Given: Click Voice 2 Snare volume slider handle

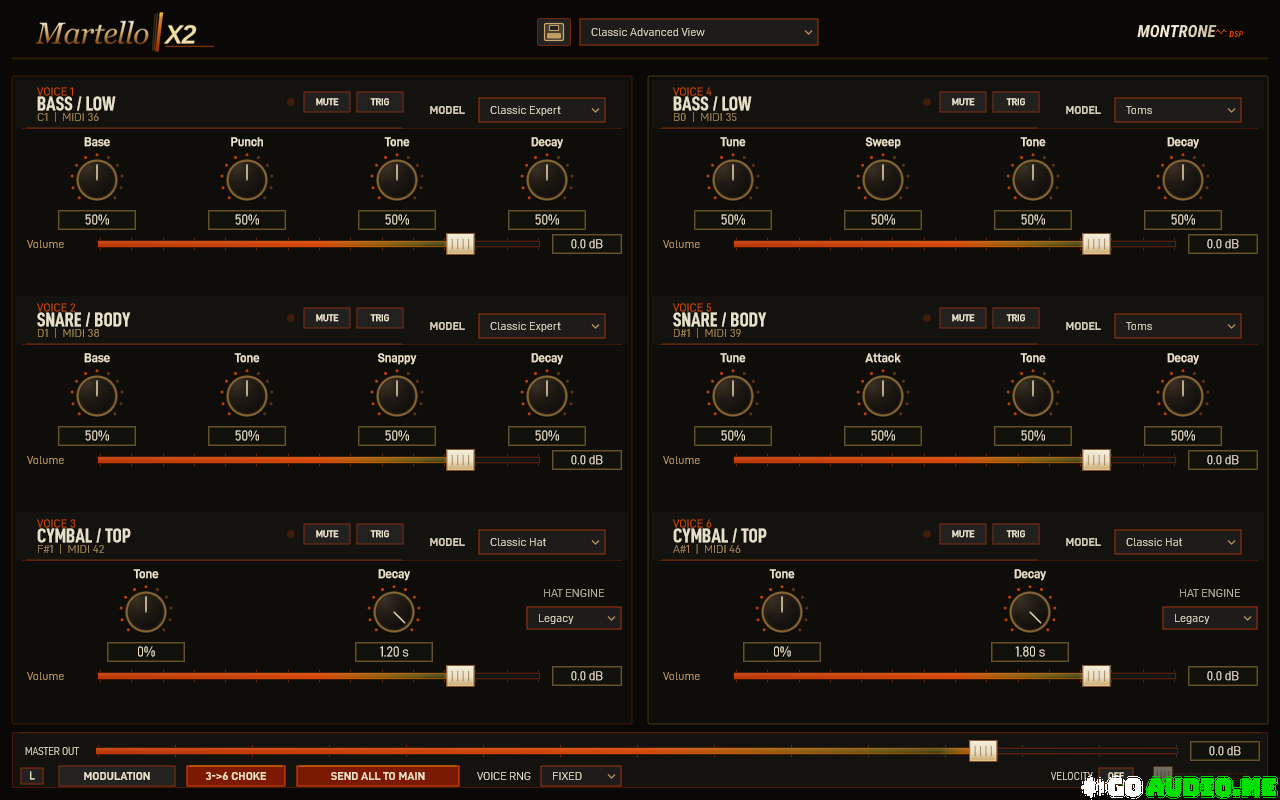Looking at the screenshot, I should pos(460,460).
